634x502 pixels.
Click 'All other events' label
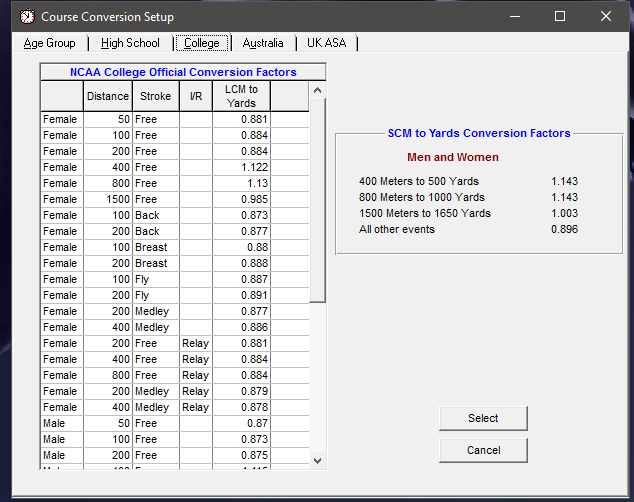tap(397, 229)
